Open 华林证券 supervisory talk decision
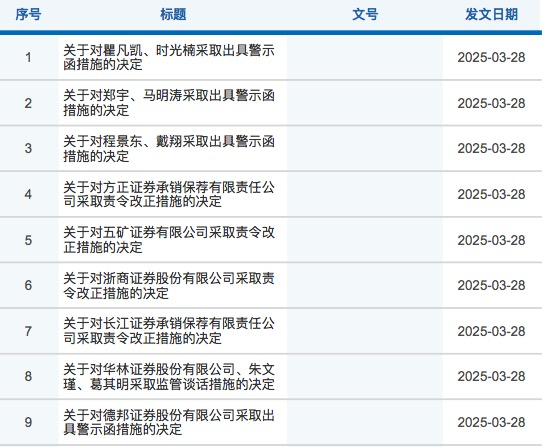548x447 pixels. coord(169,377)
